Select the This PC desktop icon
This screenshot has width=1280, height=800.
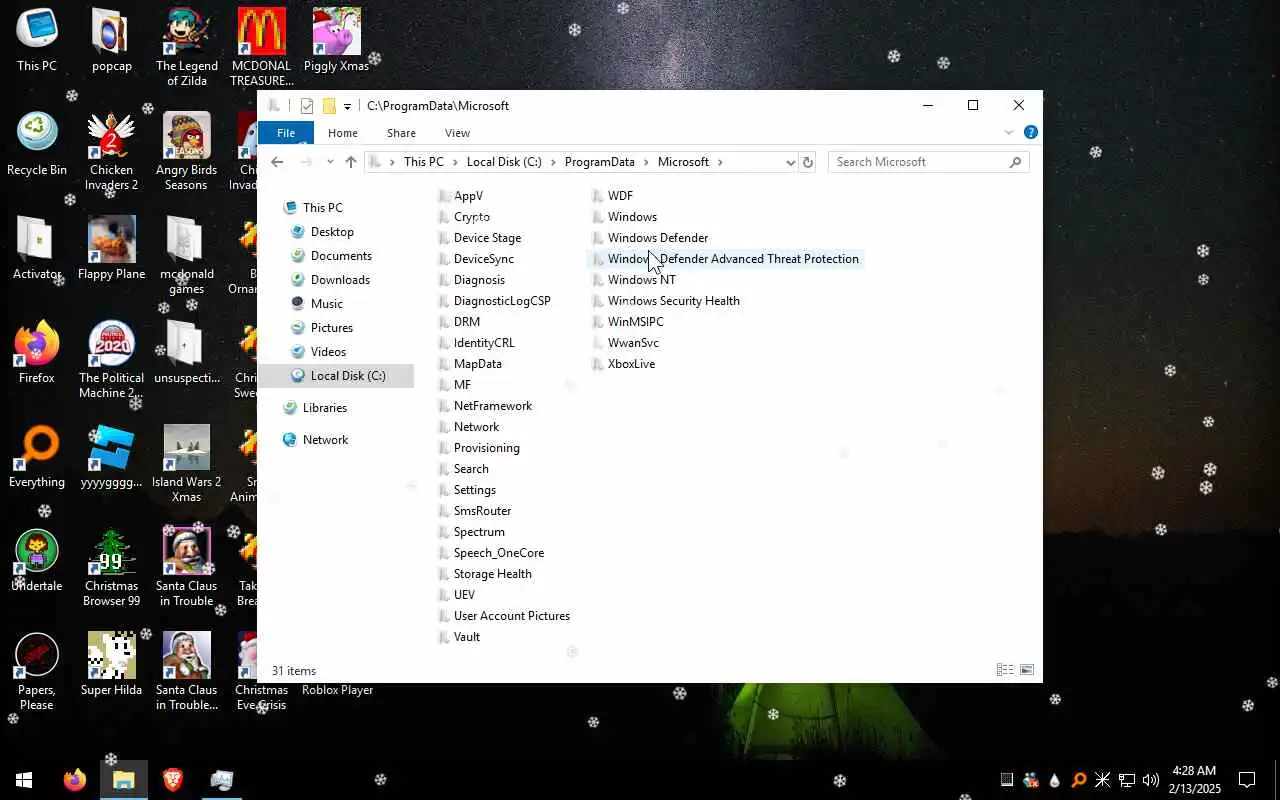[x=37, y=41]
